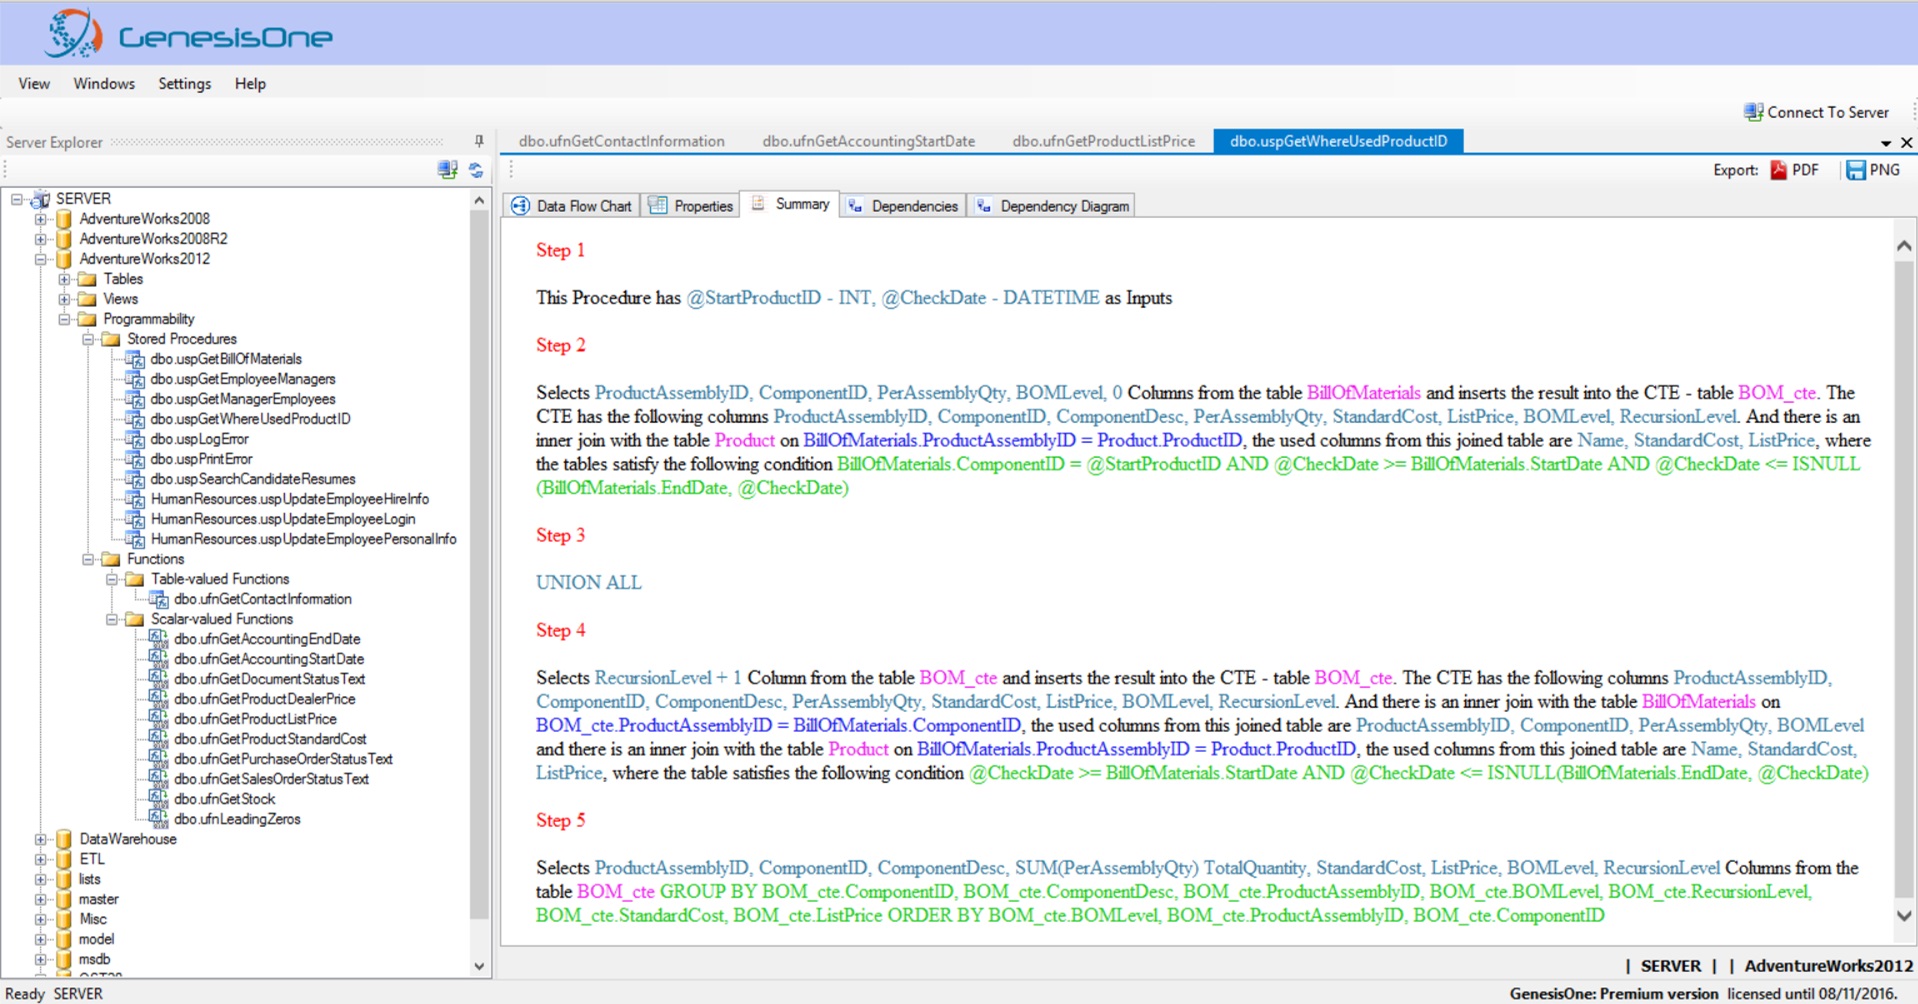
Task: Open the Dependencies tab
Action: point(903,206)
